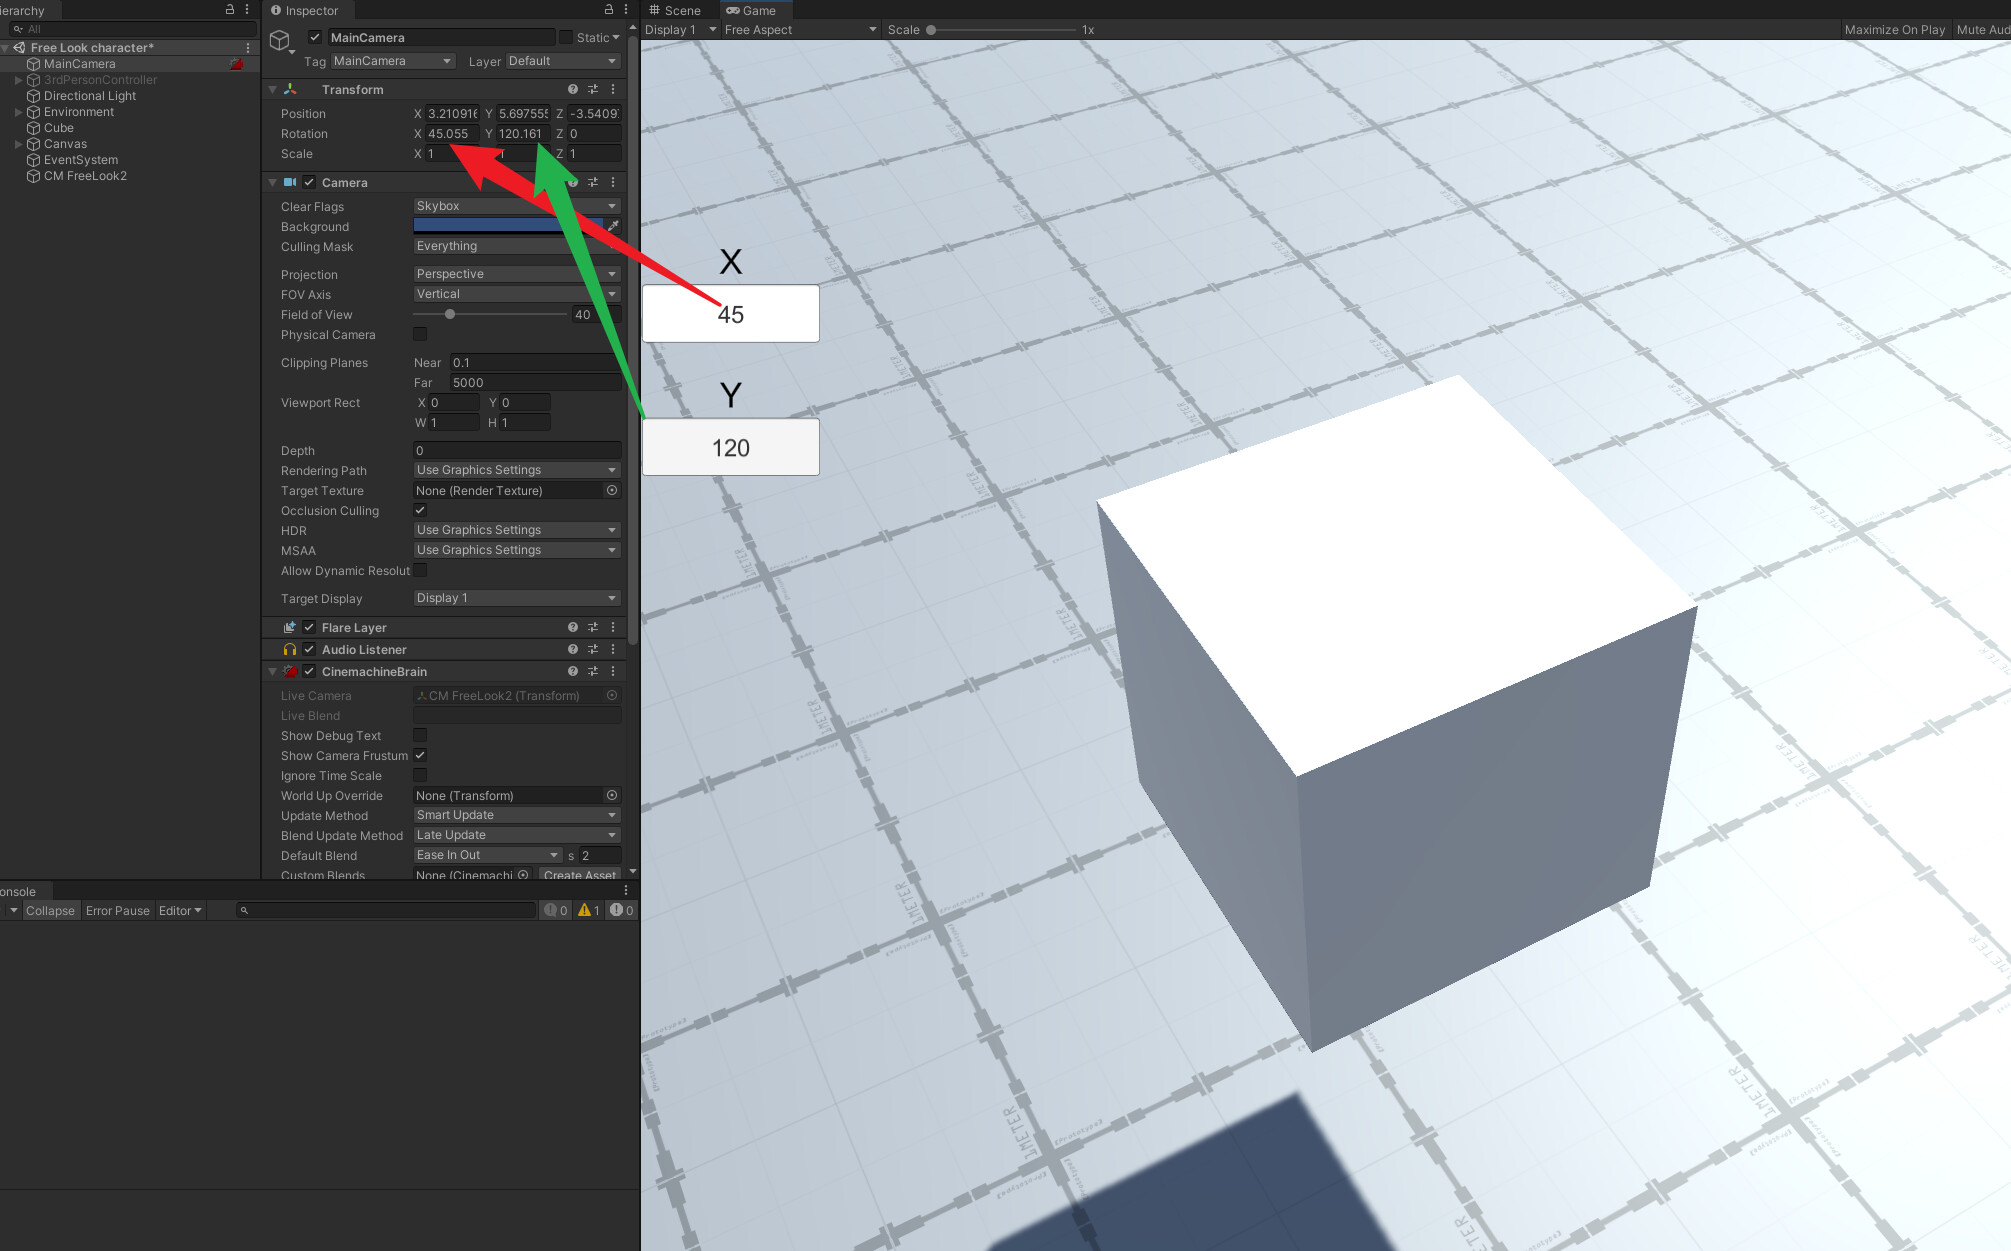Open console Editor dropdown menu

click(180, 910)
